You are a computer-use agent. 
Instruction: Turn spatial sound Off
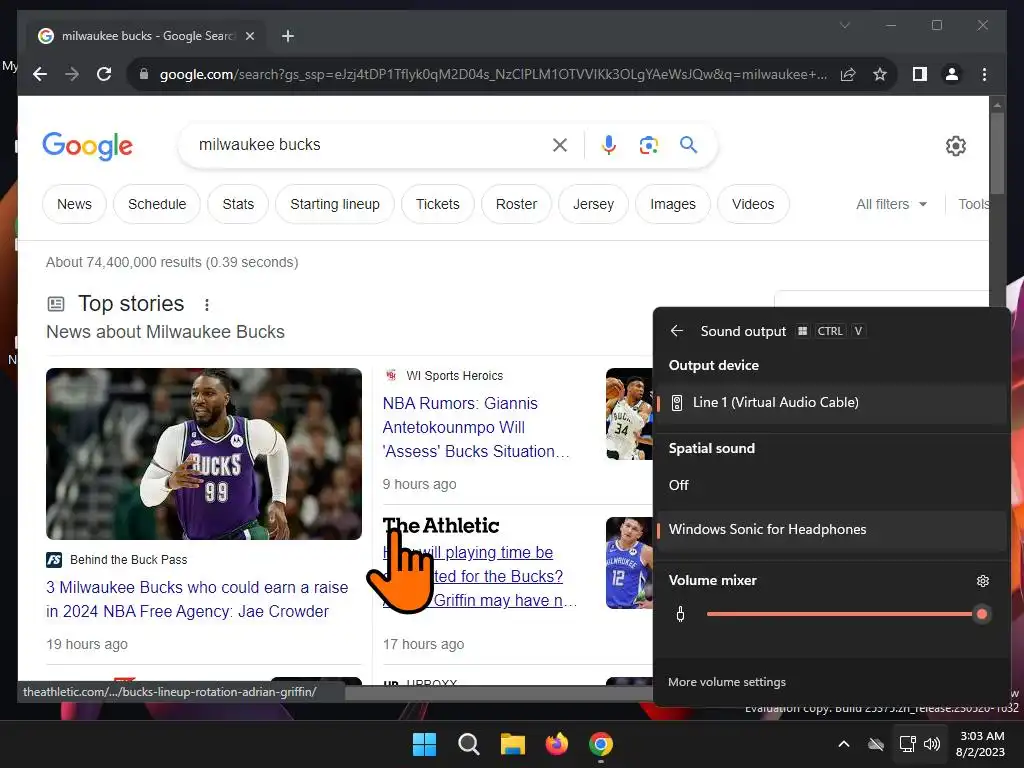point(831,485)
